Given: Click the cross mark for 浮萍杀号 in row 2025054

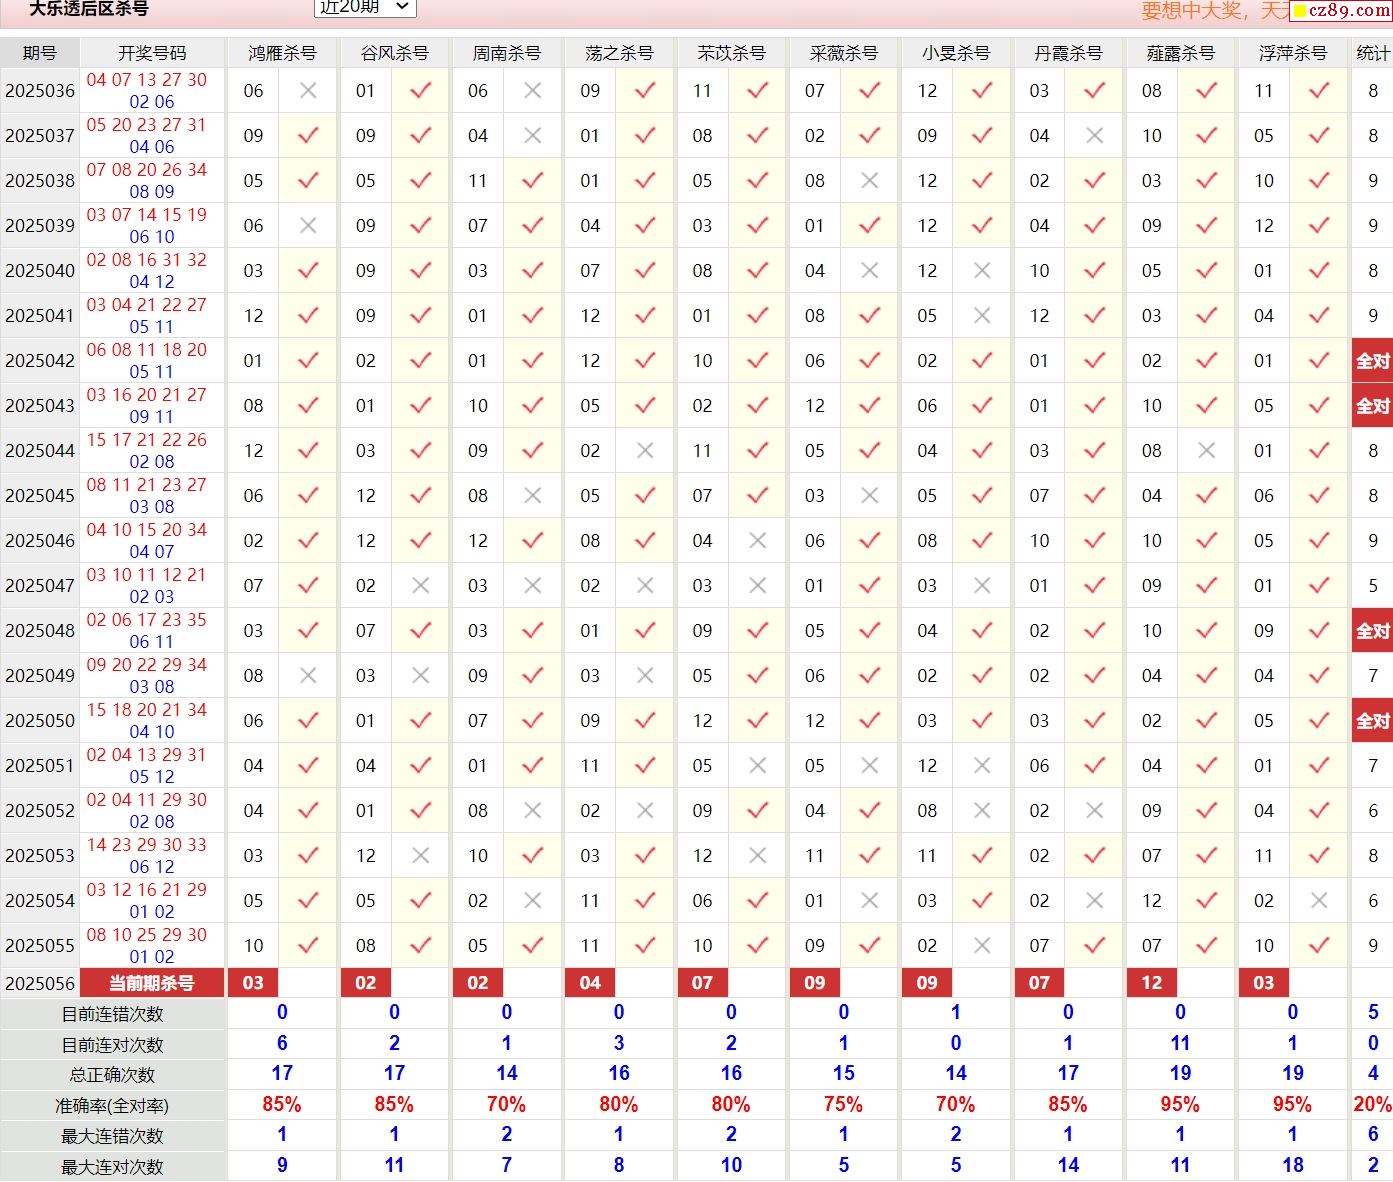Looking at the screenshot, I should coord(1319,901).
